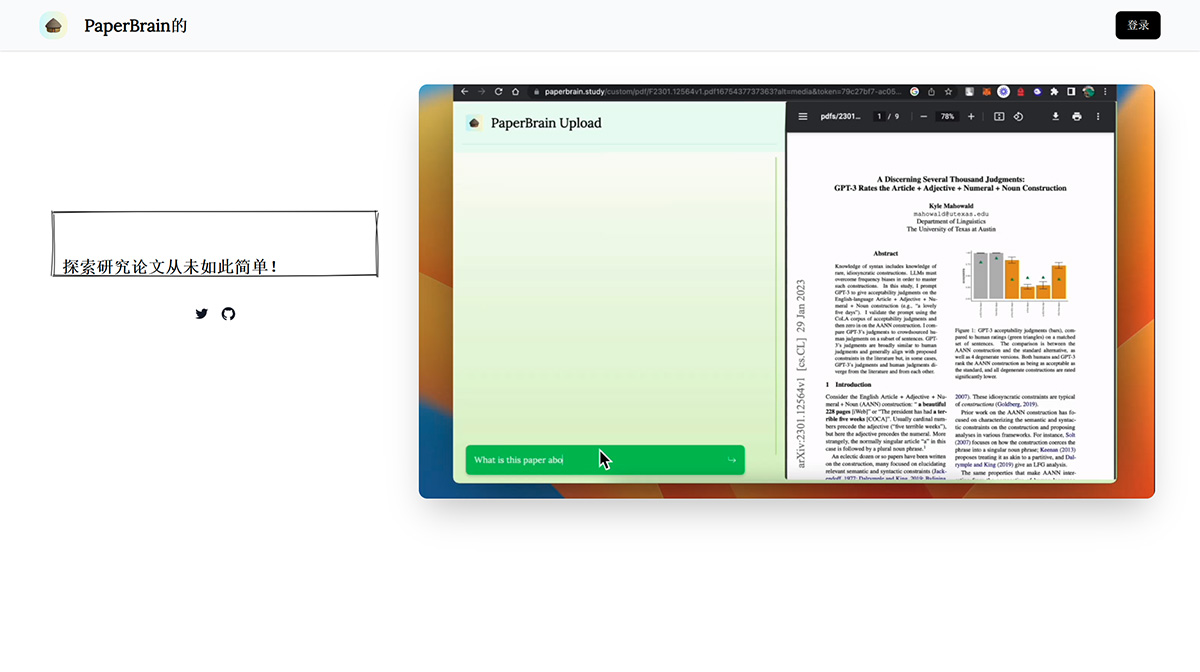Adjust the 78% zoom level control
Viewport: 1200px width, 672px height.
tap(946, 116)
